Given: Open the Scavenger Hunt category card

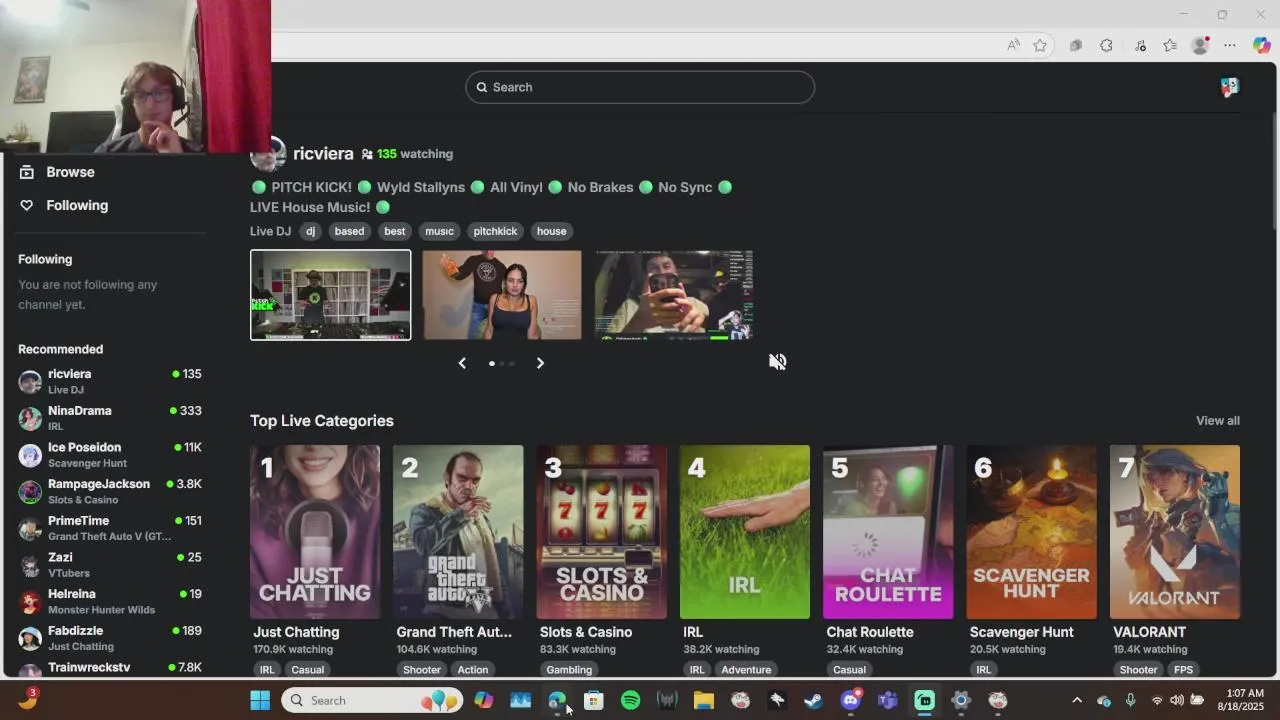Looking at the screenshot, I should point(1031,532).
